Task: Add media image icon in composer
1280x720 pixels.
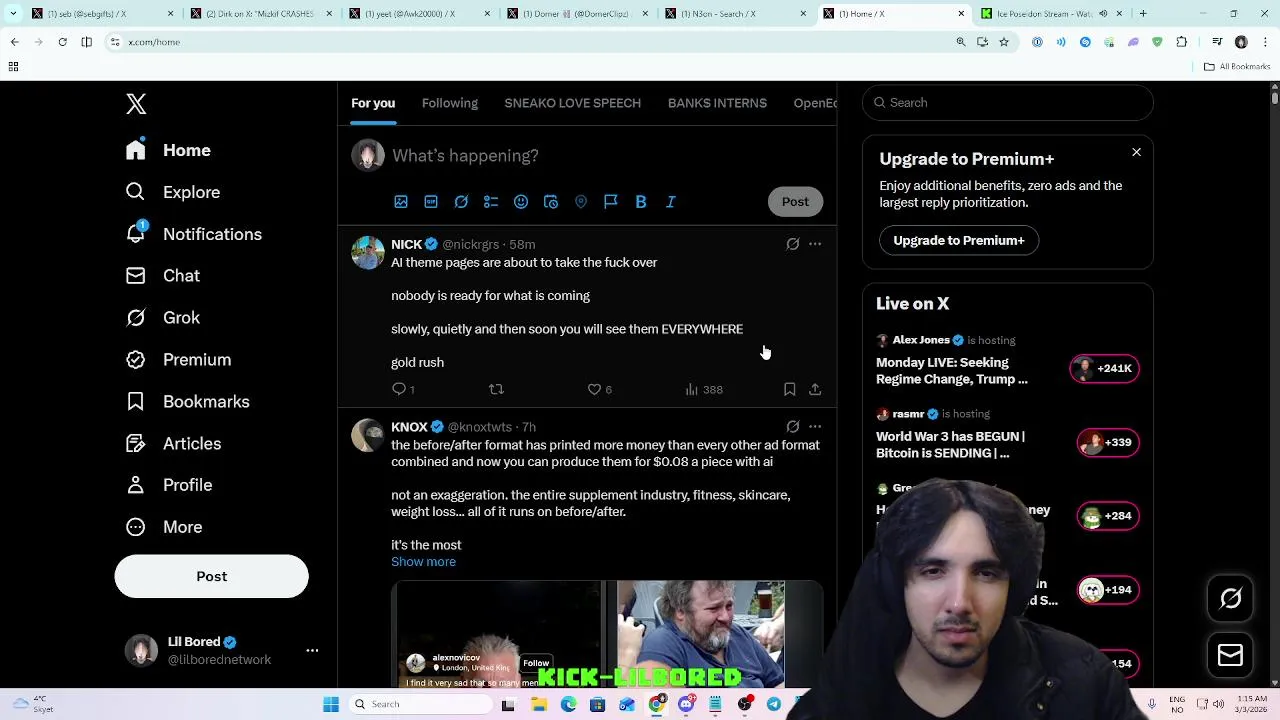Action: (x=401, y=202)
